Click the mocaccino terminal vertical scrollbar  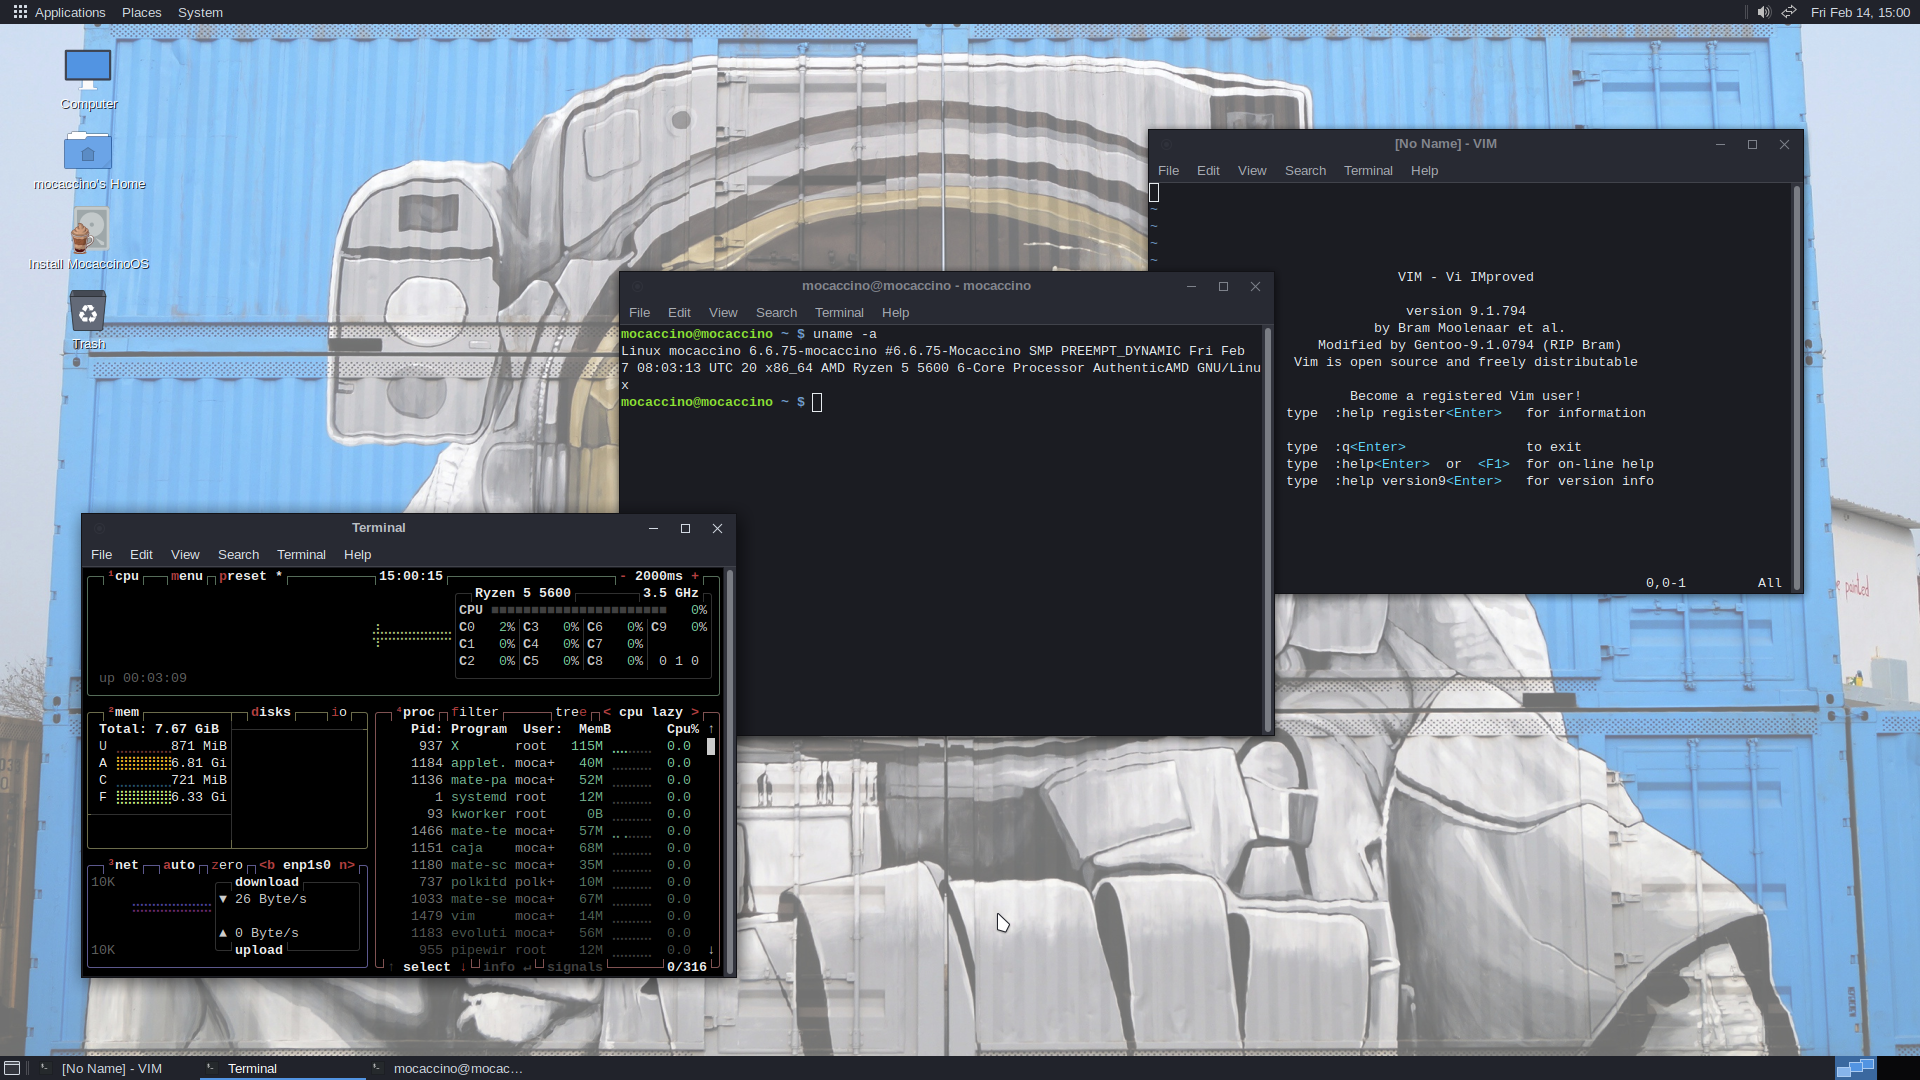coord(1267,530)
